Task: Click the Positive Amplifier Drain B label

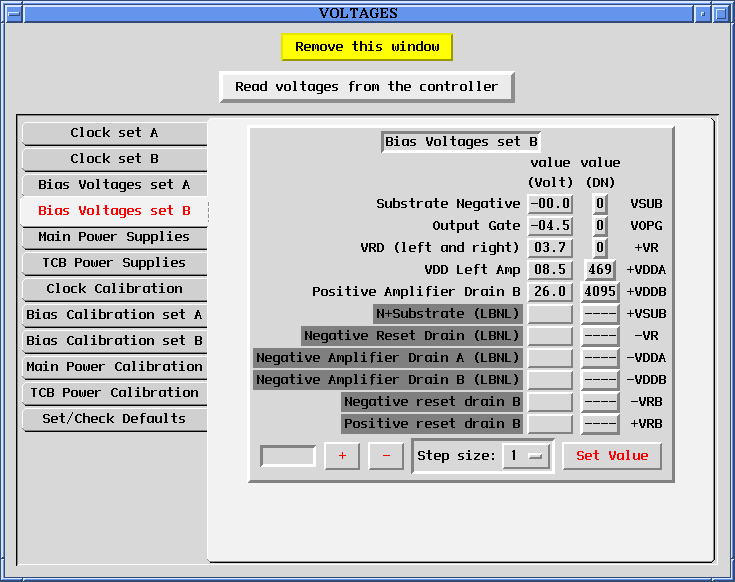Action: 416,292
